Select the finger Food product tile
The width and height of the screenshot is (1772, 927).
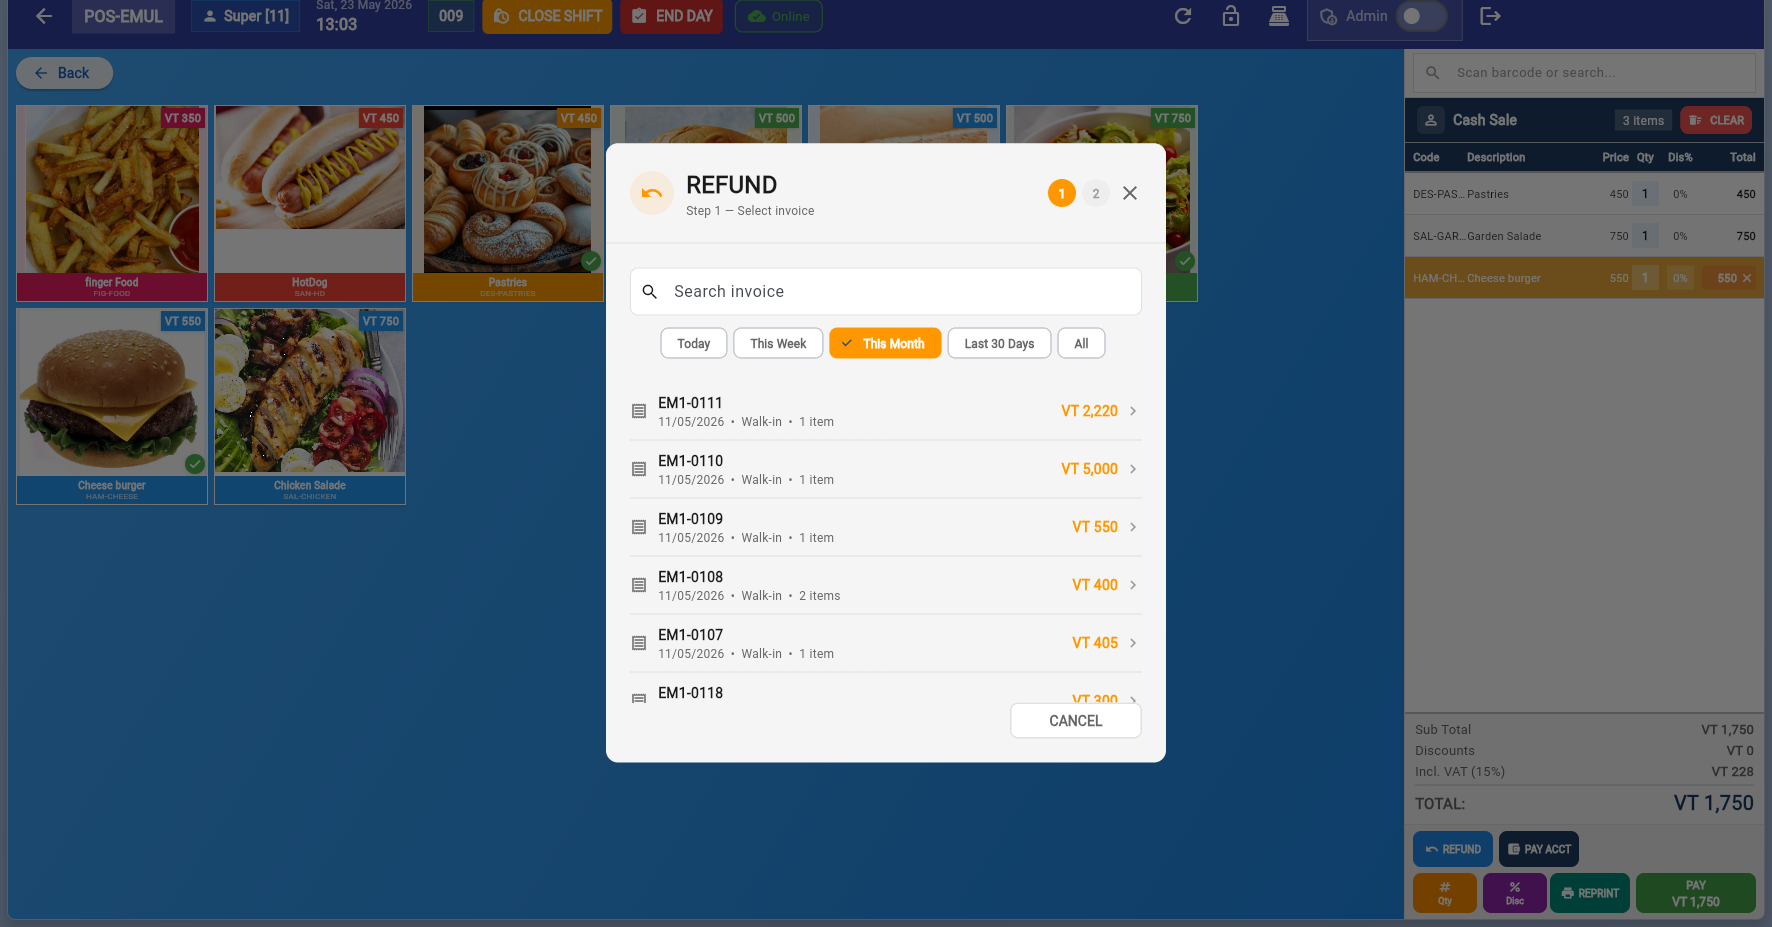112,204
